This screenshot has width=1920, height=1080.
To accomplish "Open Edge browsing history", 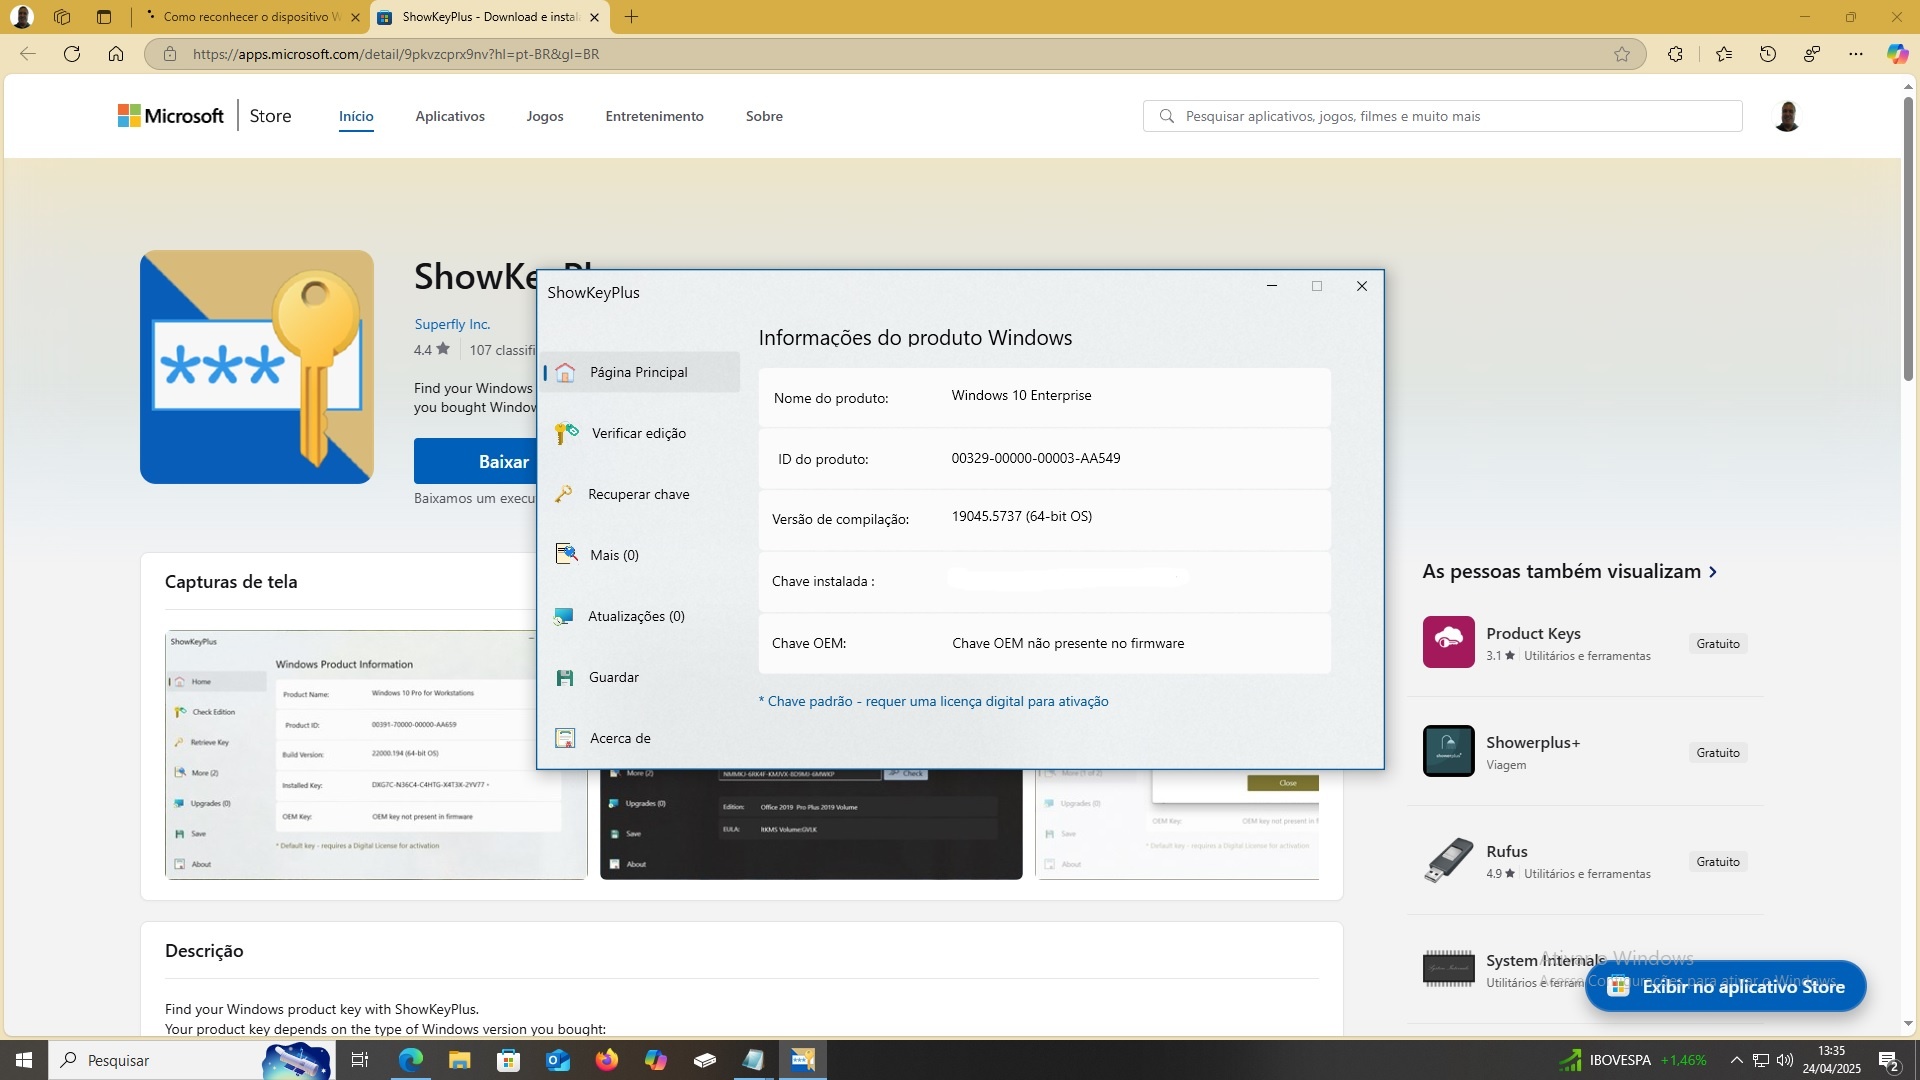I will coord(1768,54).
